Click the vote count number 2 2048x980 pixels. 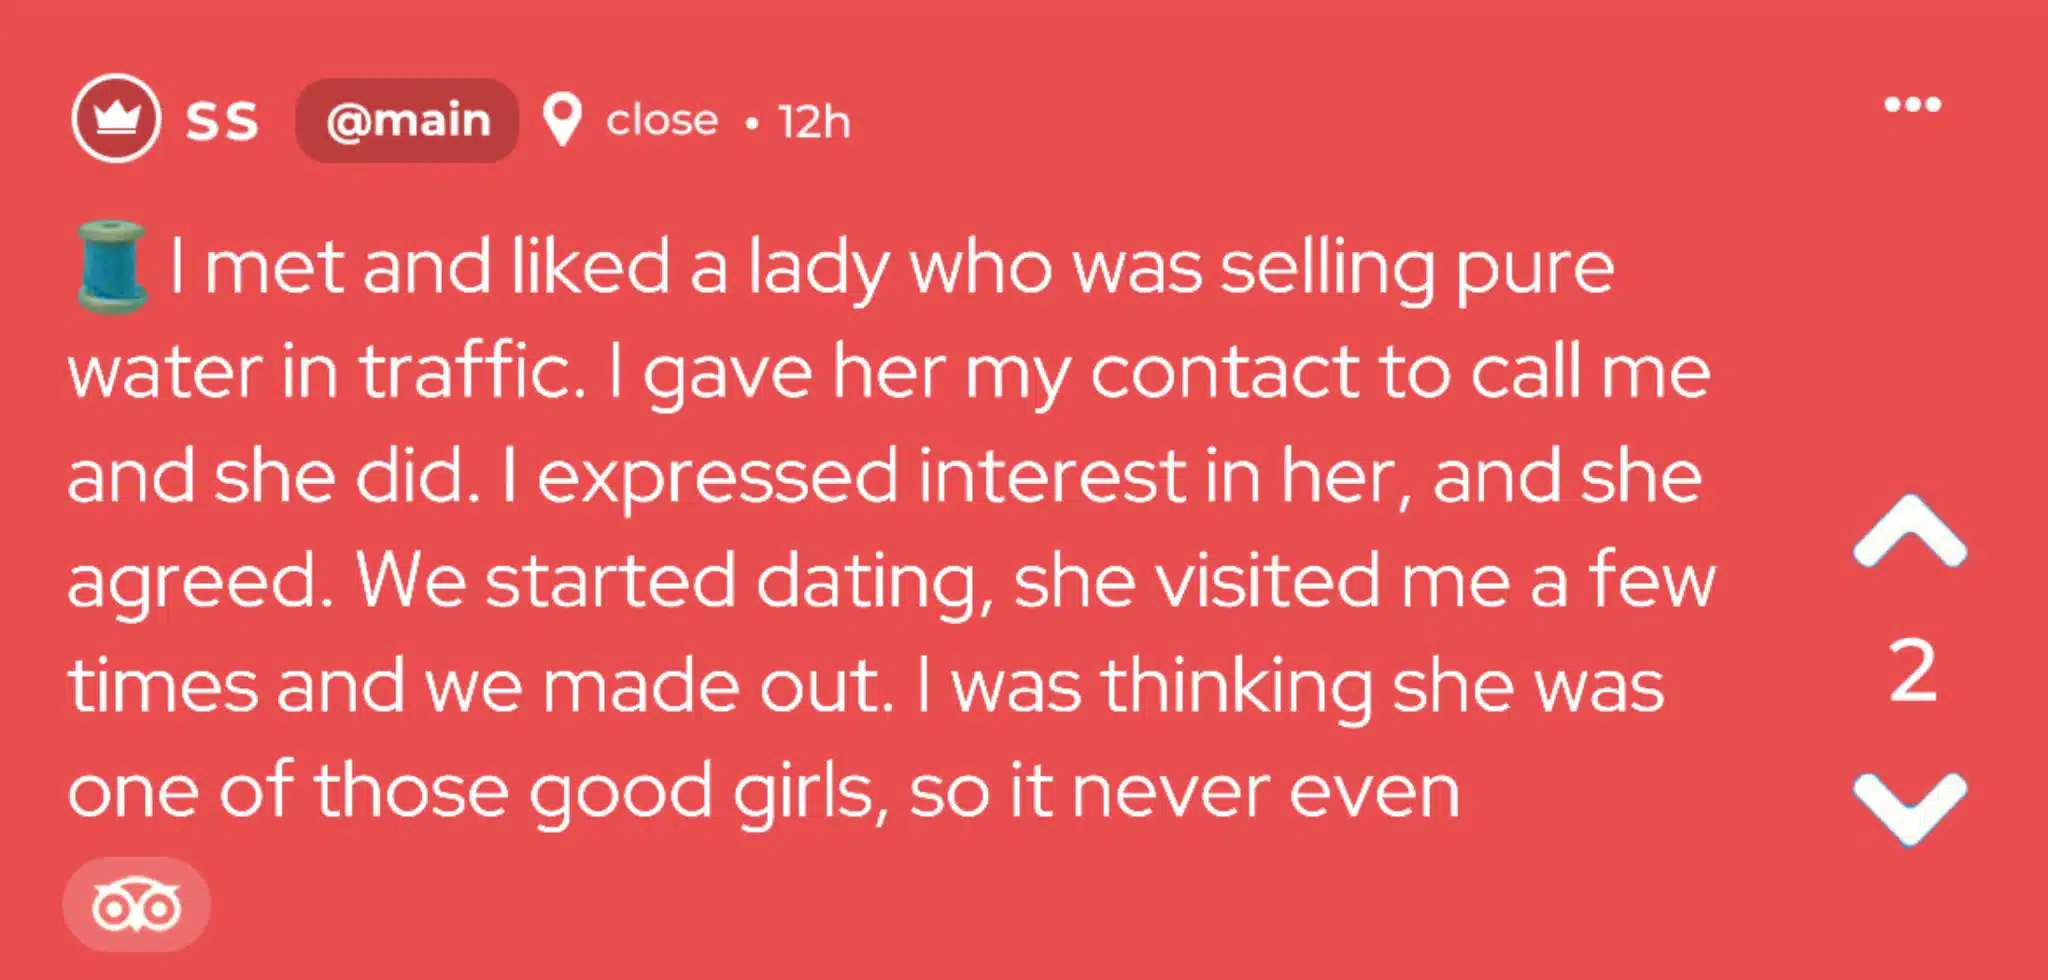pos(1912,671)
